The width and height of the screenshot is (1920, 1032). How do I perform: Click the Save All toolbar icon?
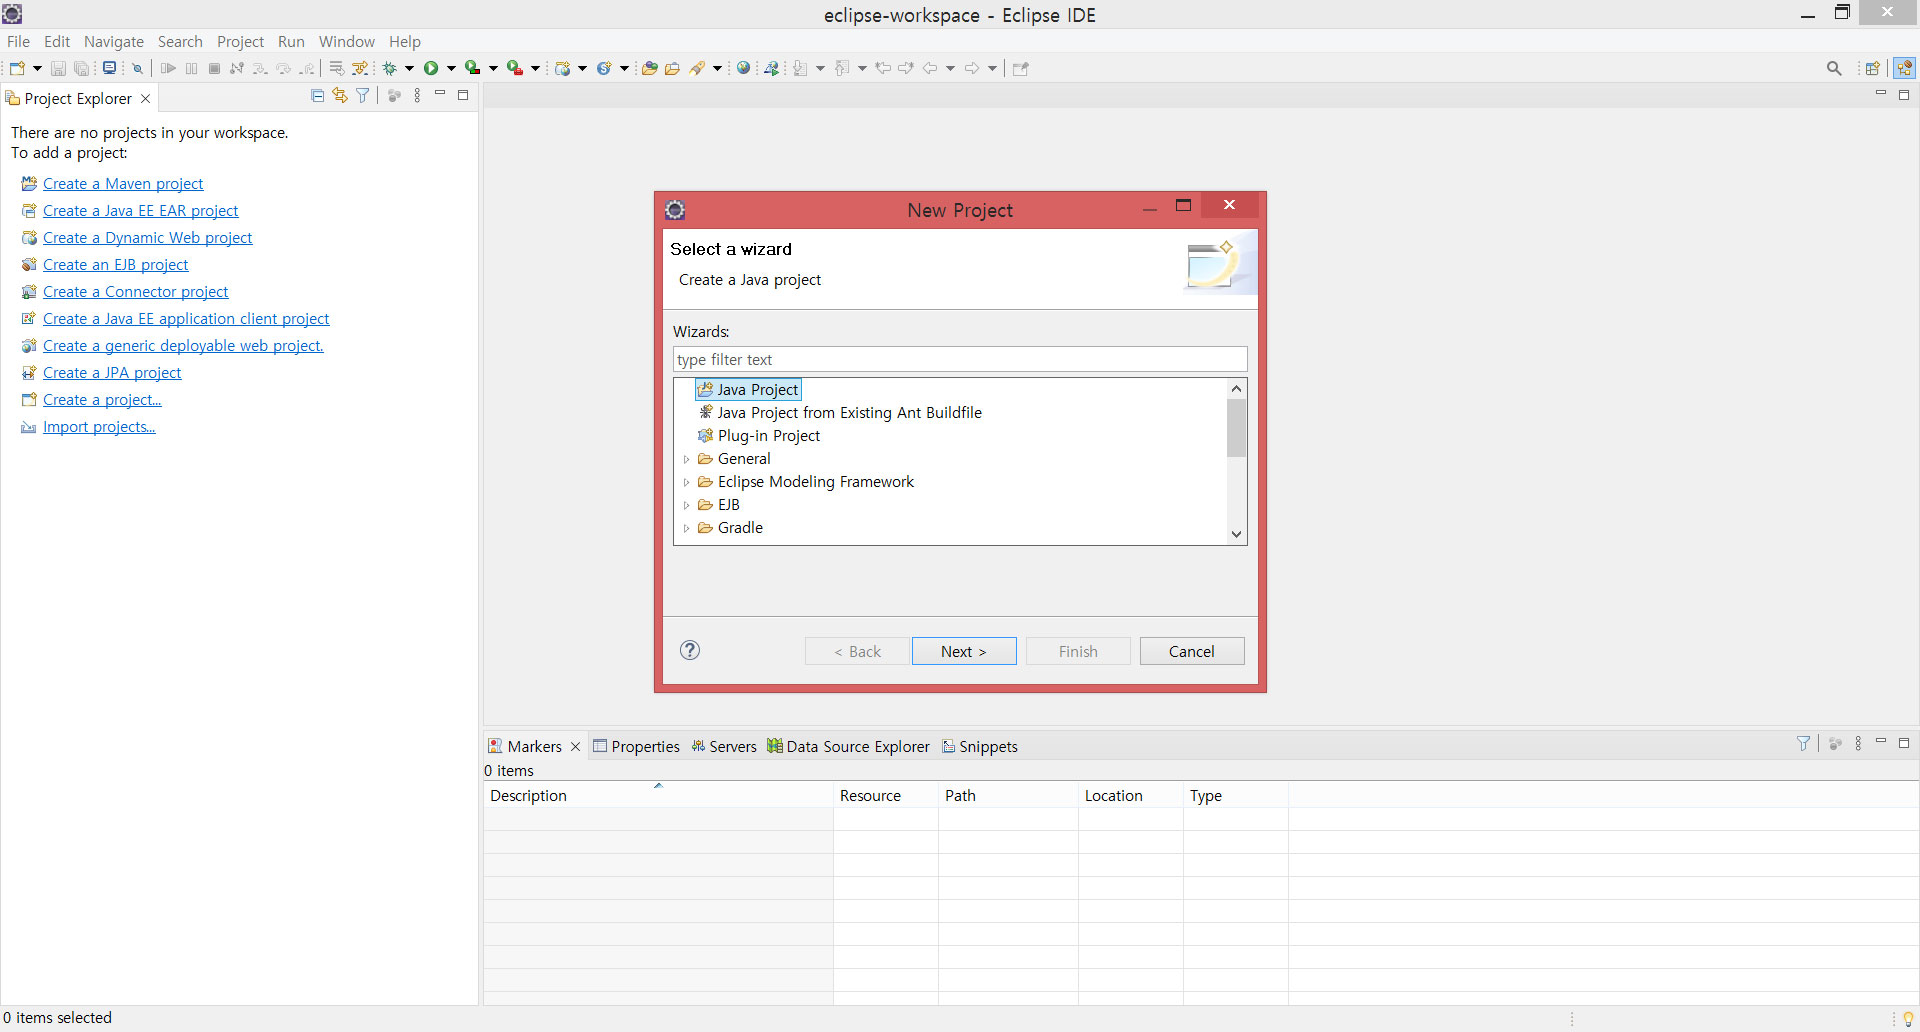(x=82, y=68)
